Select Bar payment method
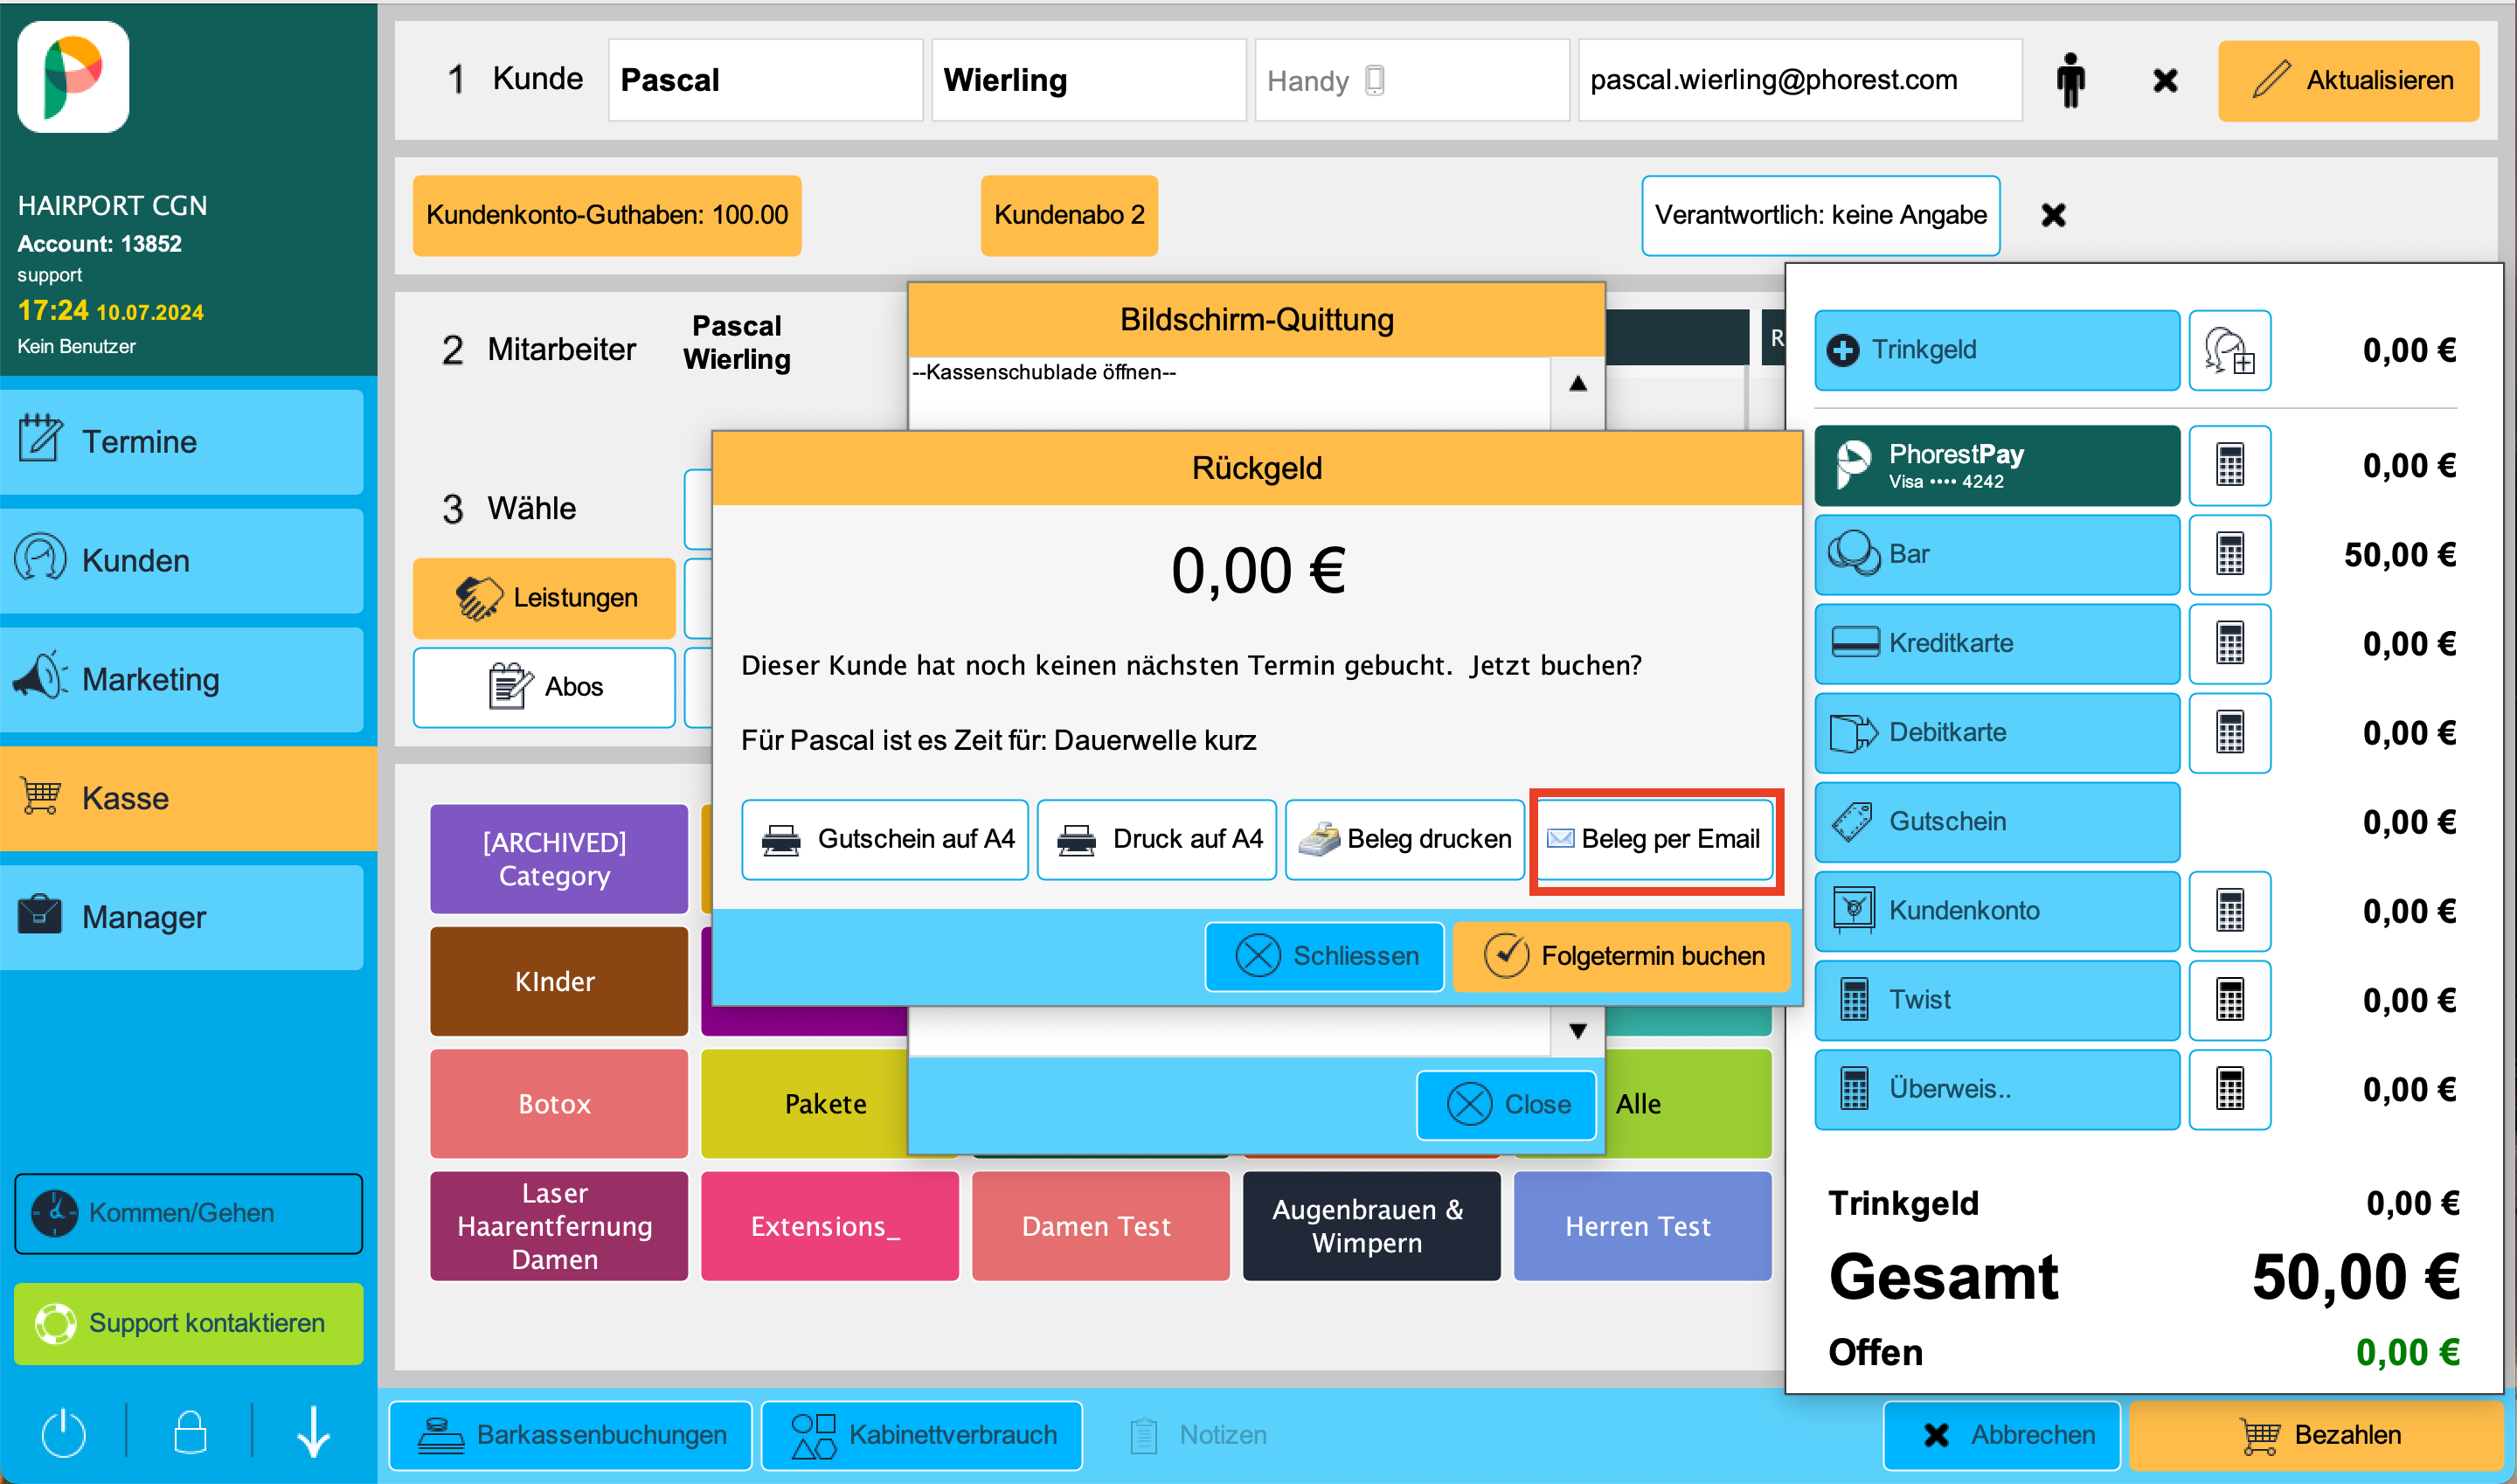The width and height of the screenshot is (2517, 1484). 1996,554
